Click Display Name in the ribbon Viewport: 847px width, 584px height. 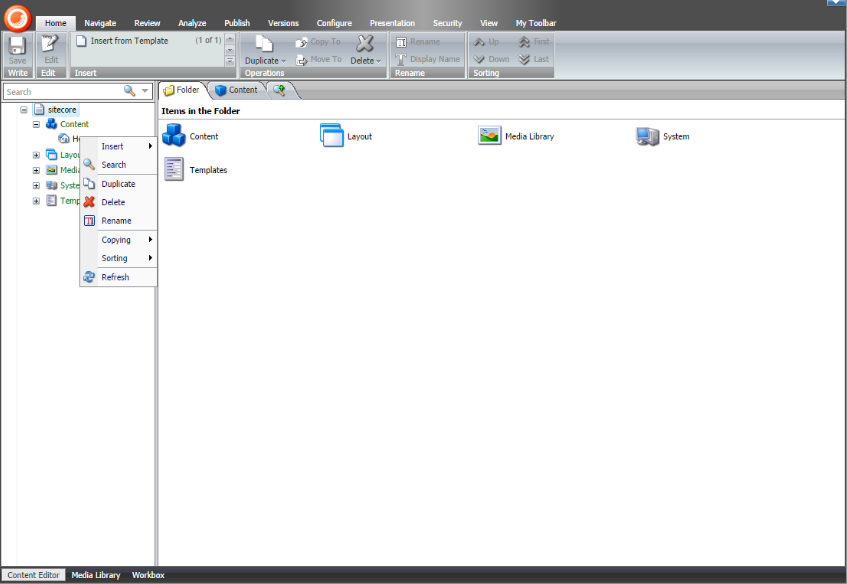click(x=428, y=59)
